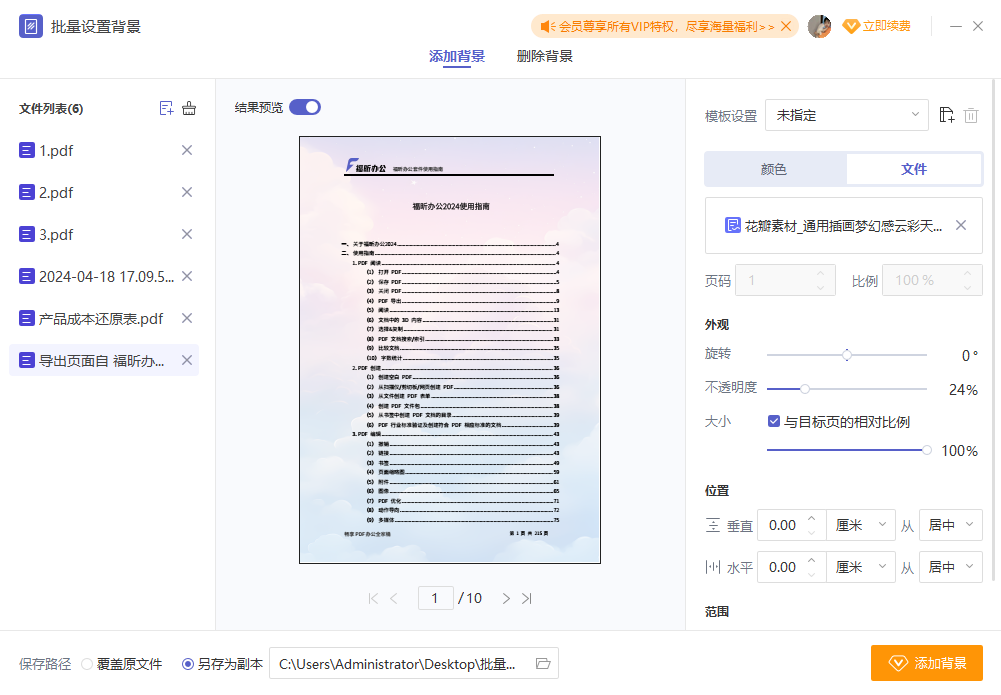This screenshot has height=695, width=1001.
Task: Remove 产品成本还原表.pdf from the list
Action: 187,318
